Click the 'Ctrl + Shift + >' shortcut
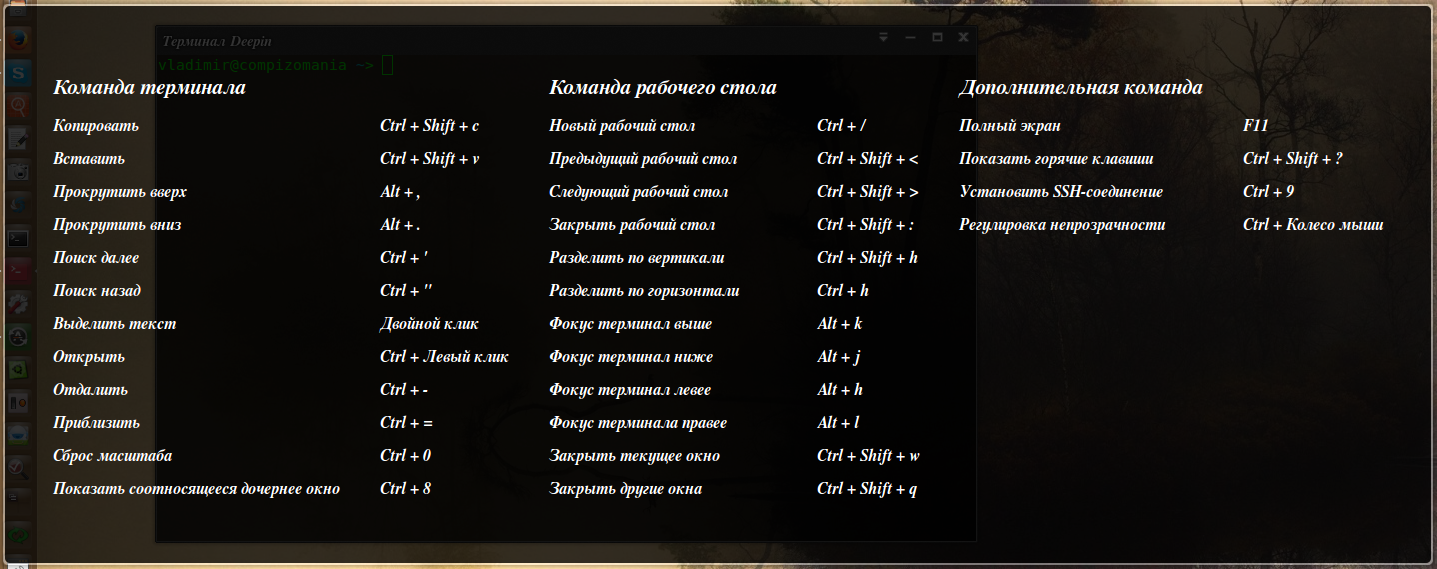The image size is (1437, 569). (868, 192)
